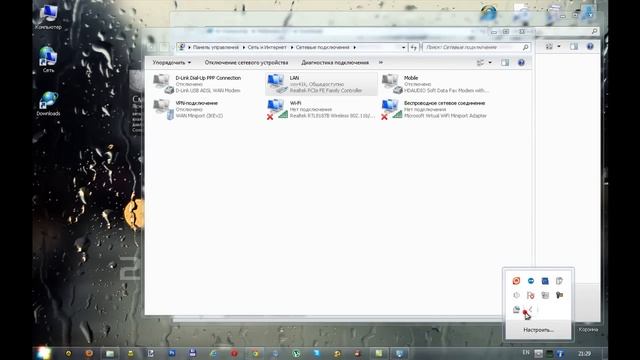Click dark blue square tray icon

(x=545, y=281)
